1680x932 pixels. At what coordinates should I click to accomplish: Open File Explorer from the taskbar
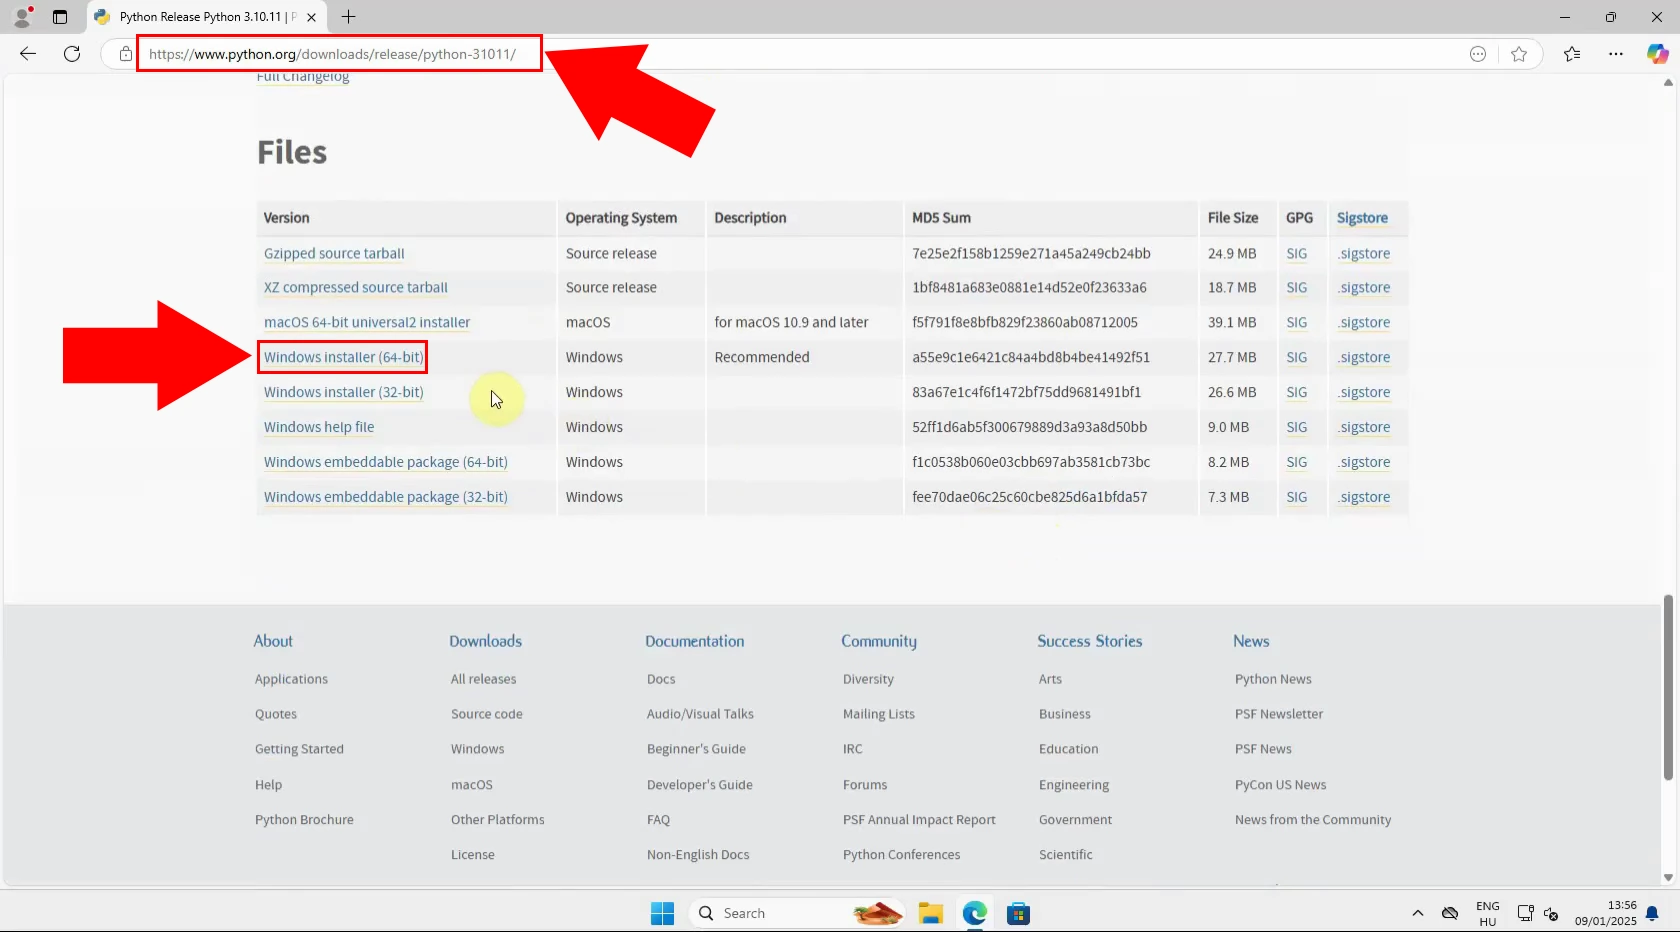coord(931,913)
